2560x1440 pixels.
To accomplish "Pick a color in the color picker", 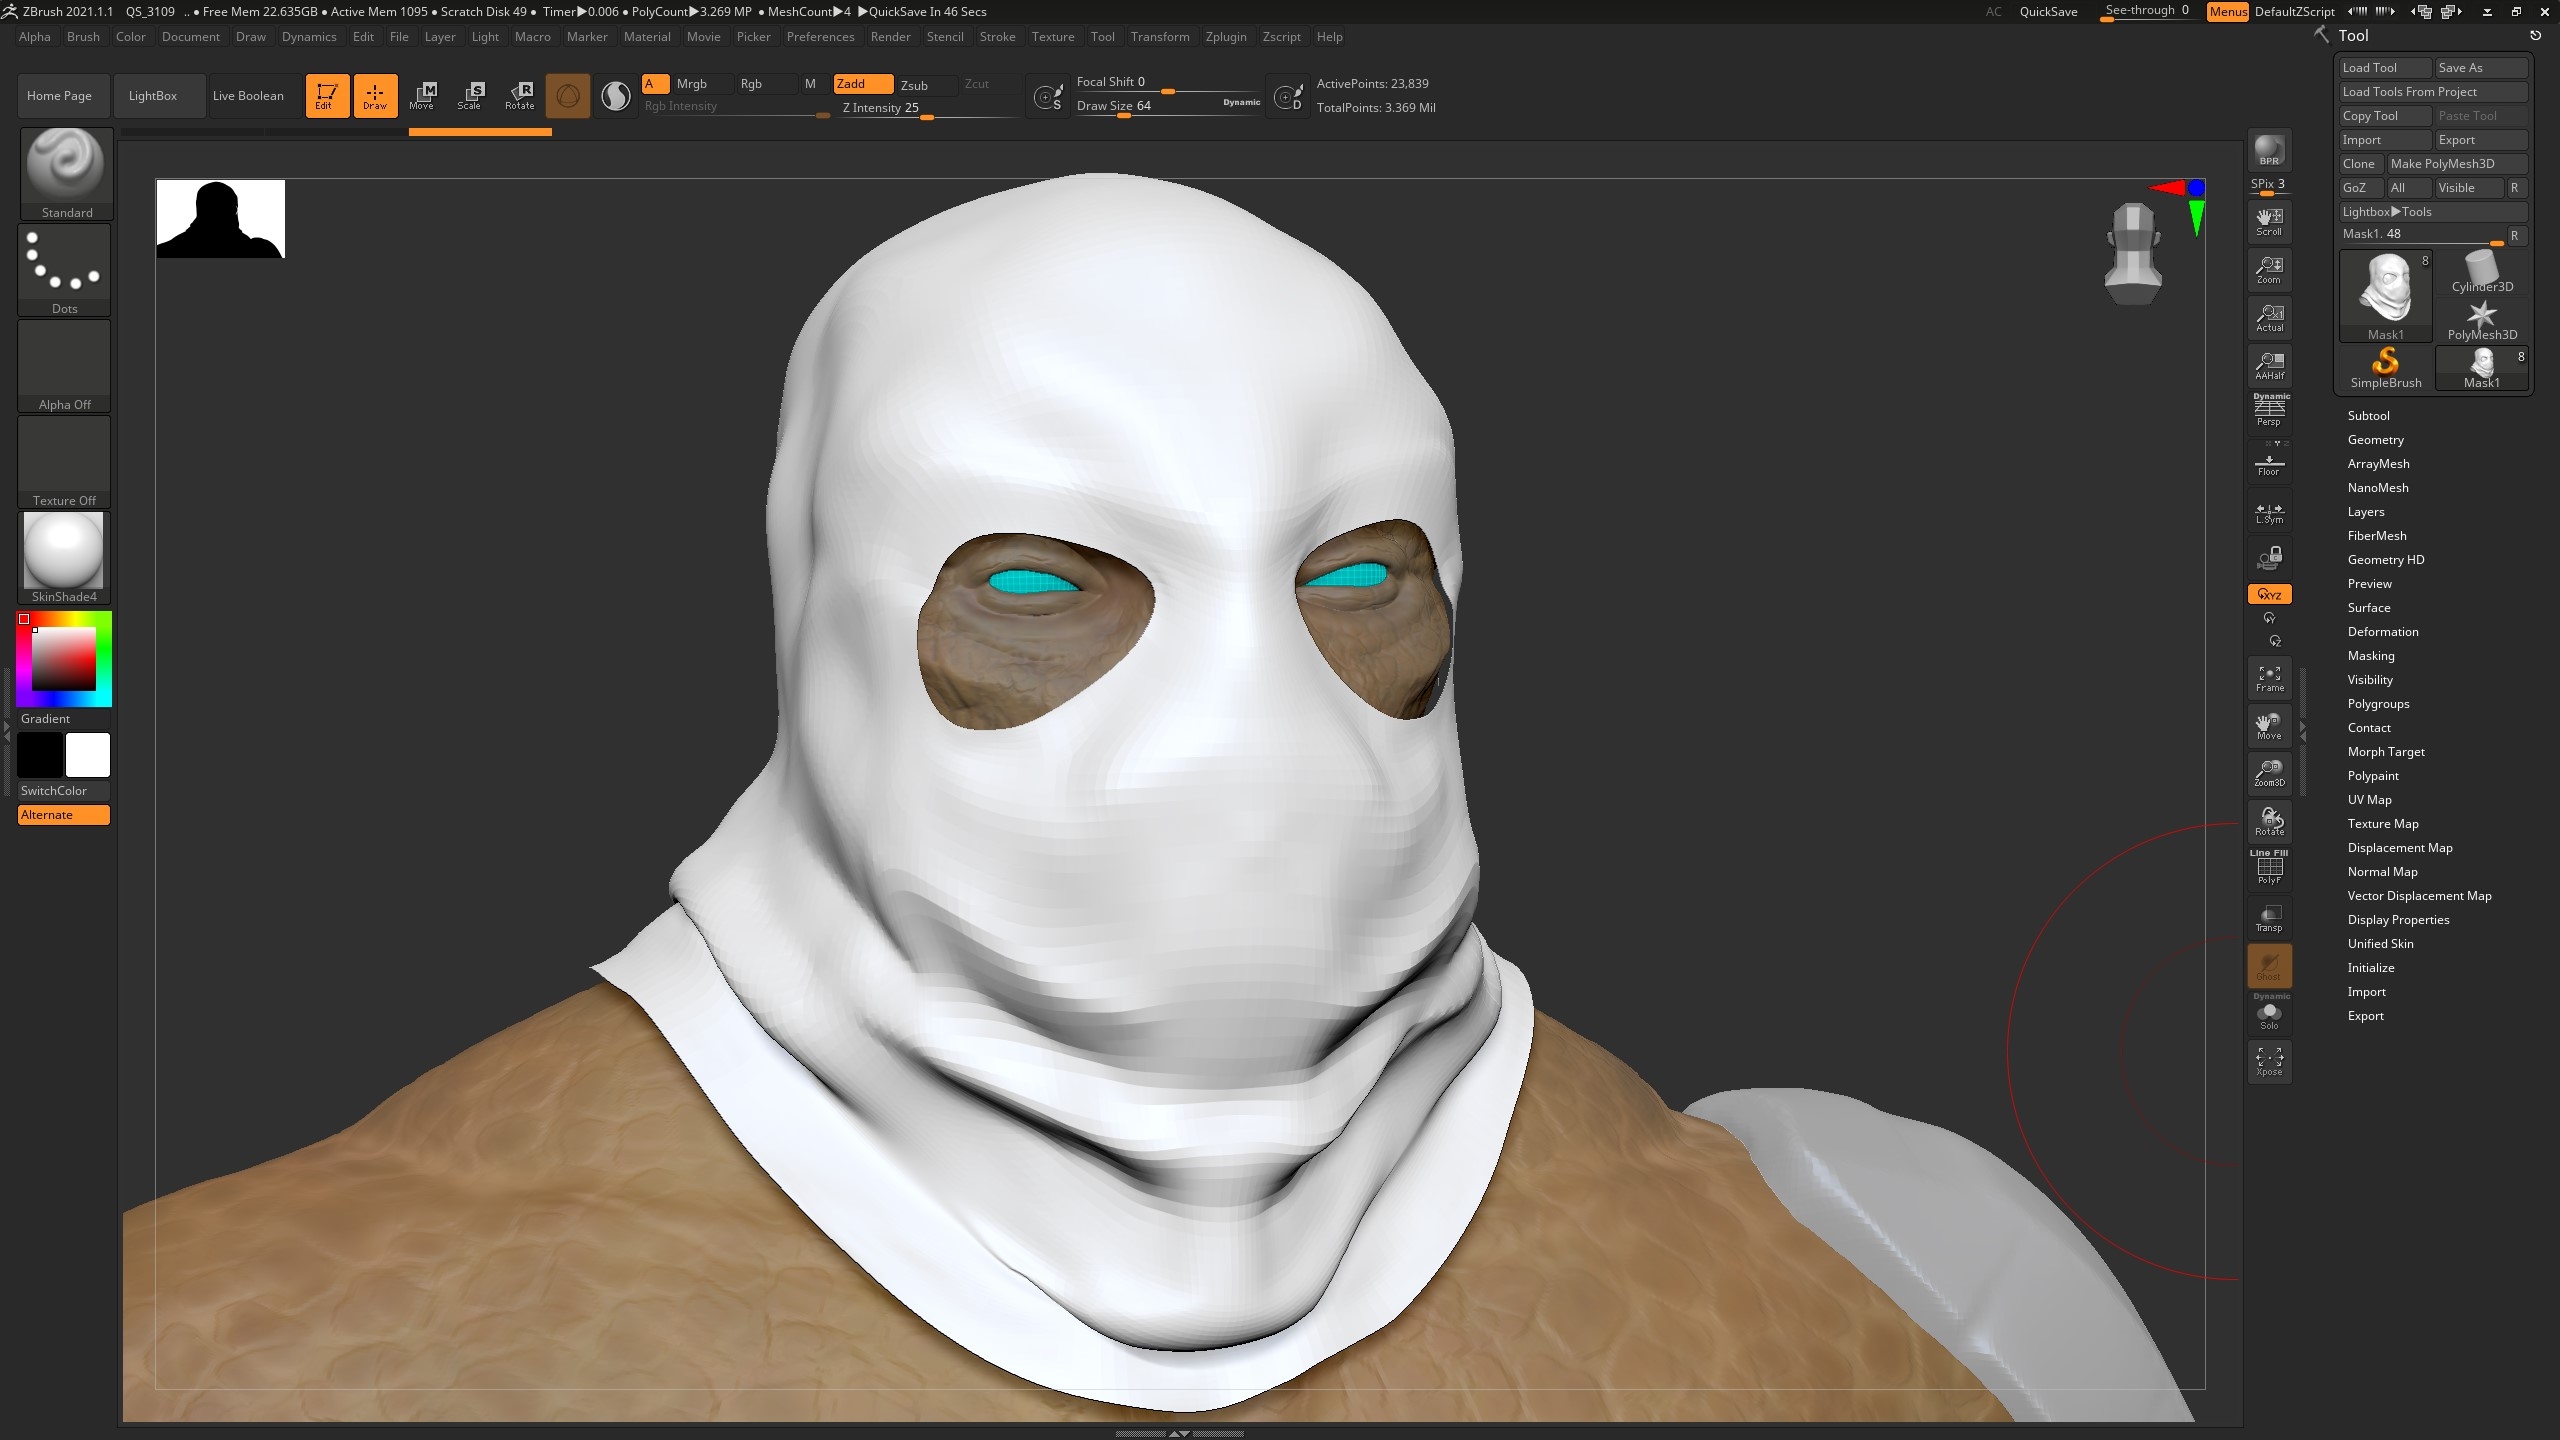I will pos(64,660).
